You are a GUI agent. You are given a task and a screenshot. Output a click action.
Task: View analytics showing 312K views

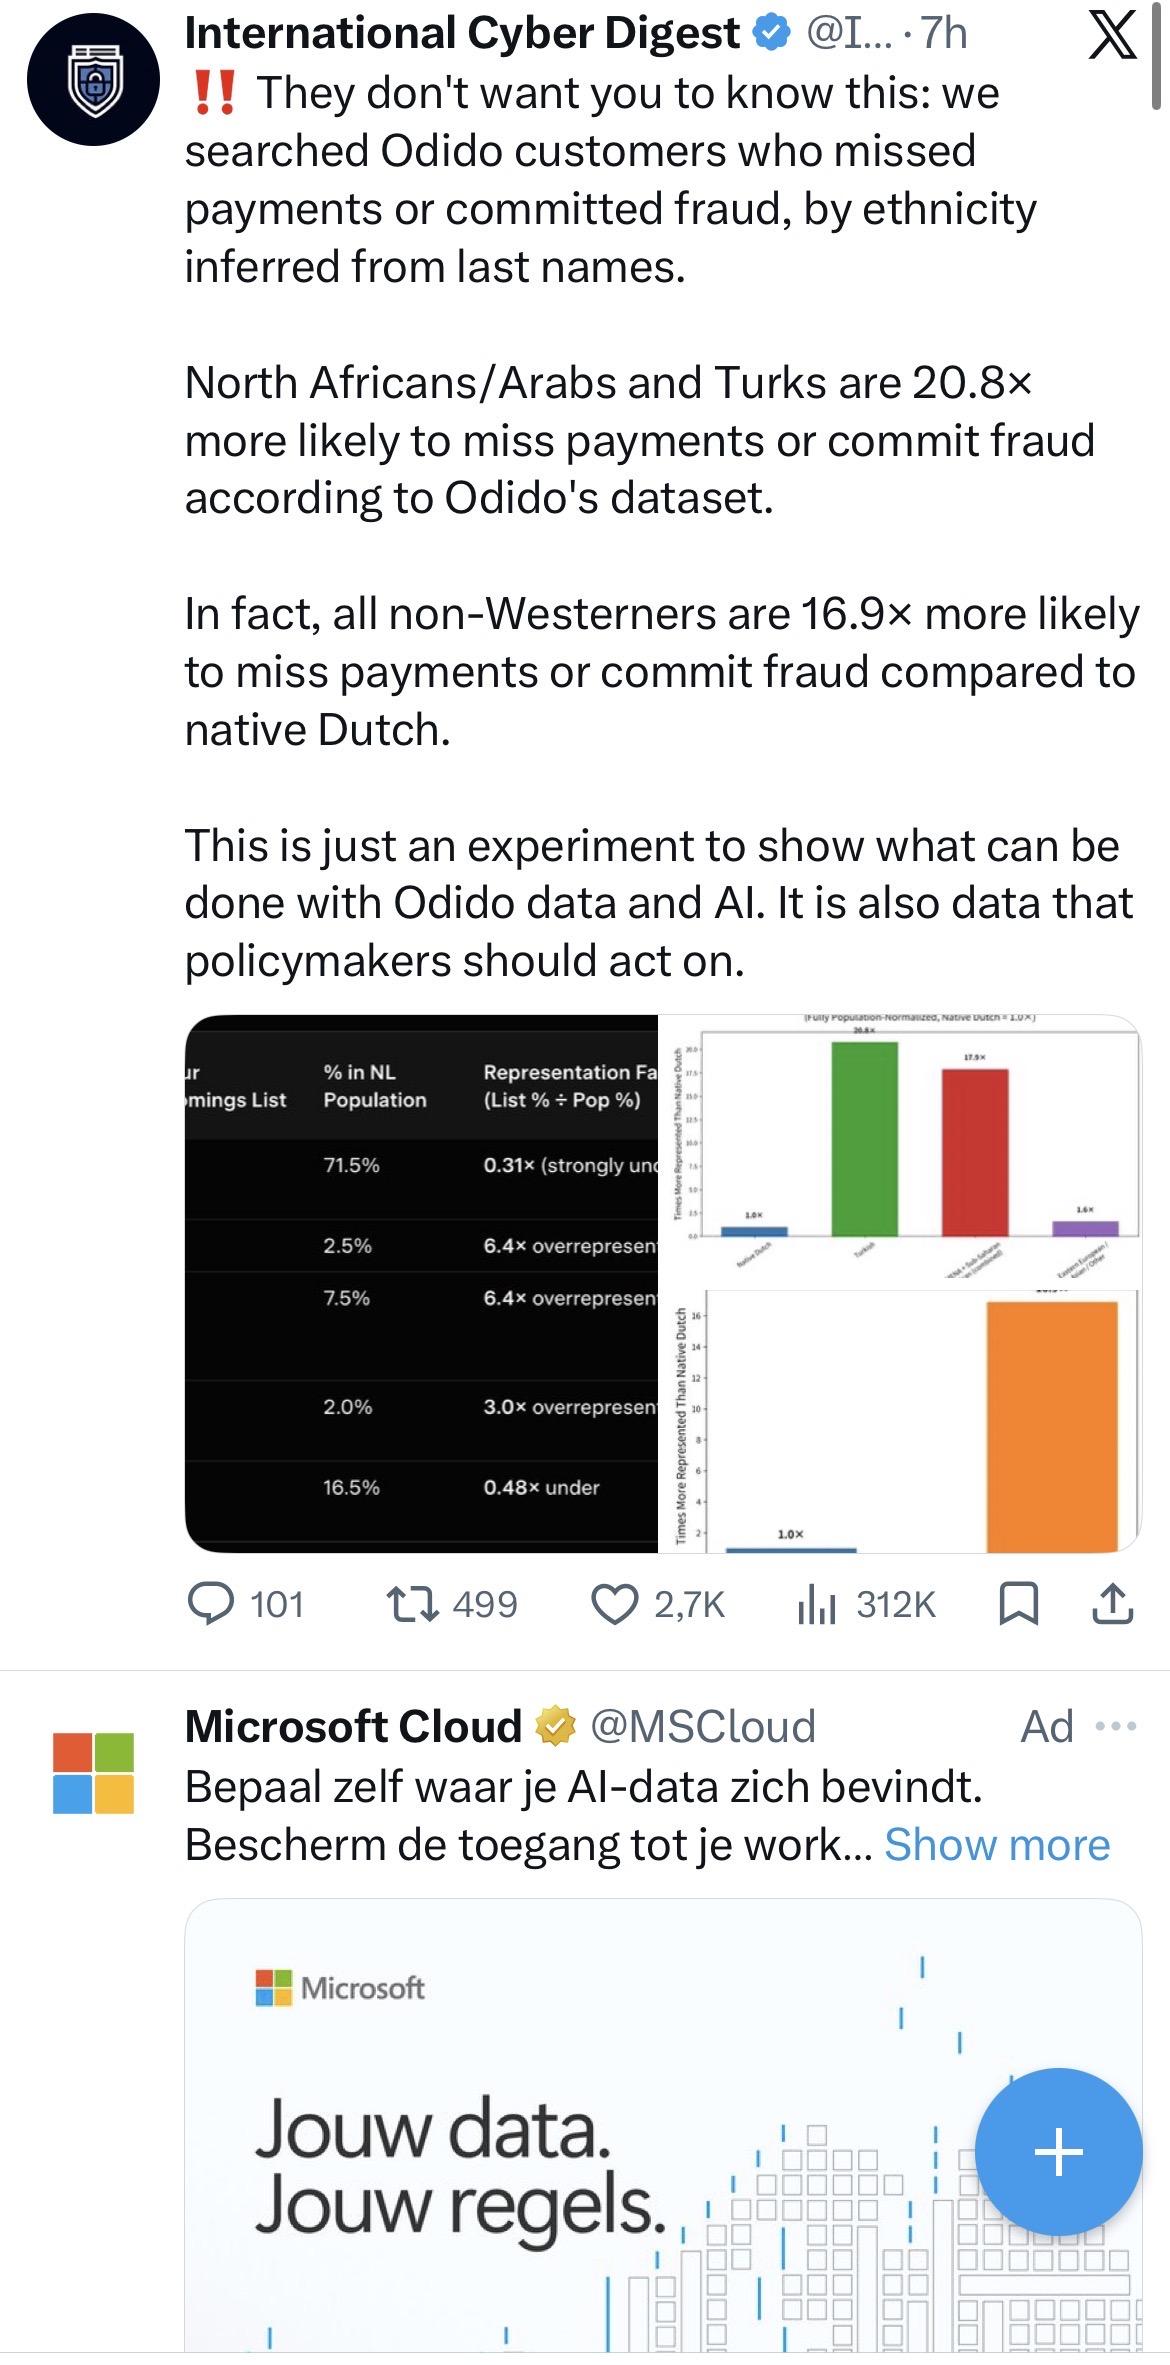pos(817,1604)
